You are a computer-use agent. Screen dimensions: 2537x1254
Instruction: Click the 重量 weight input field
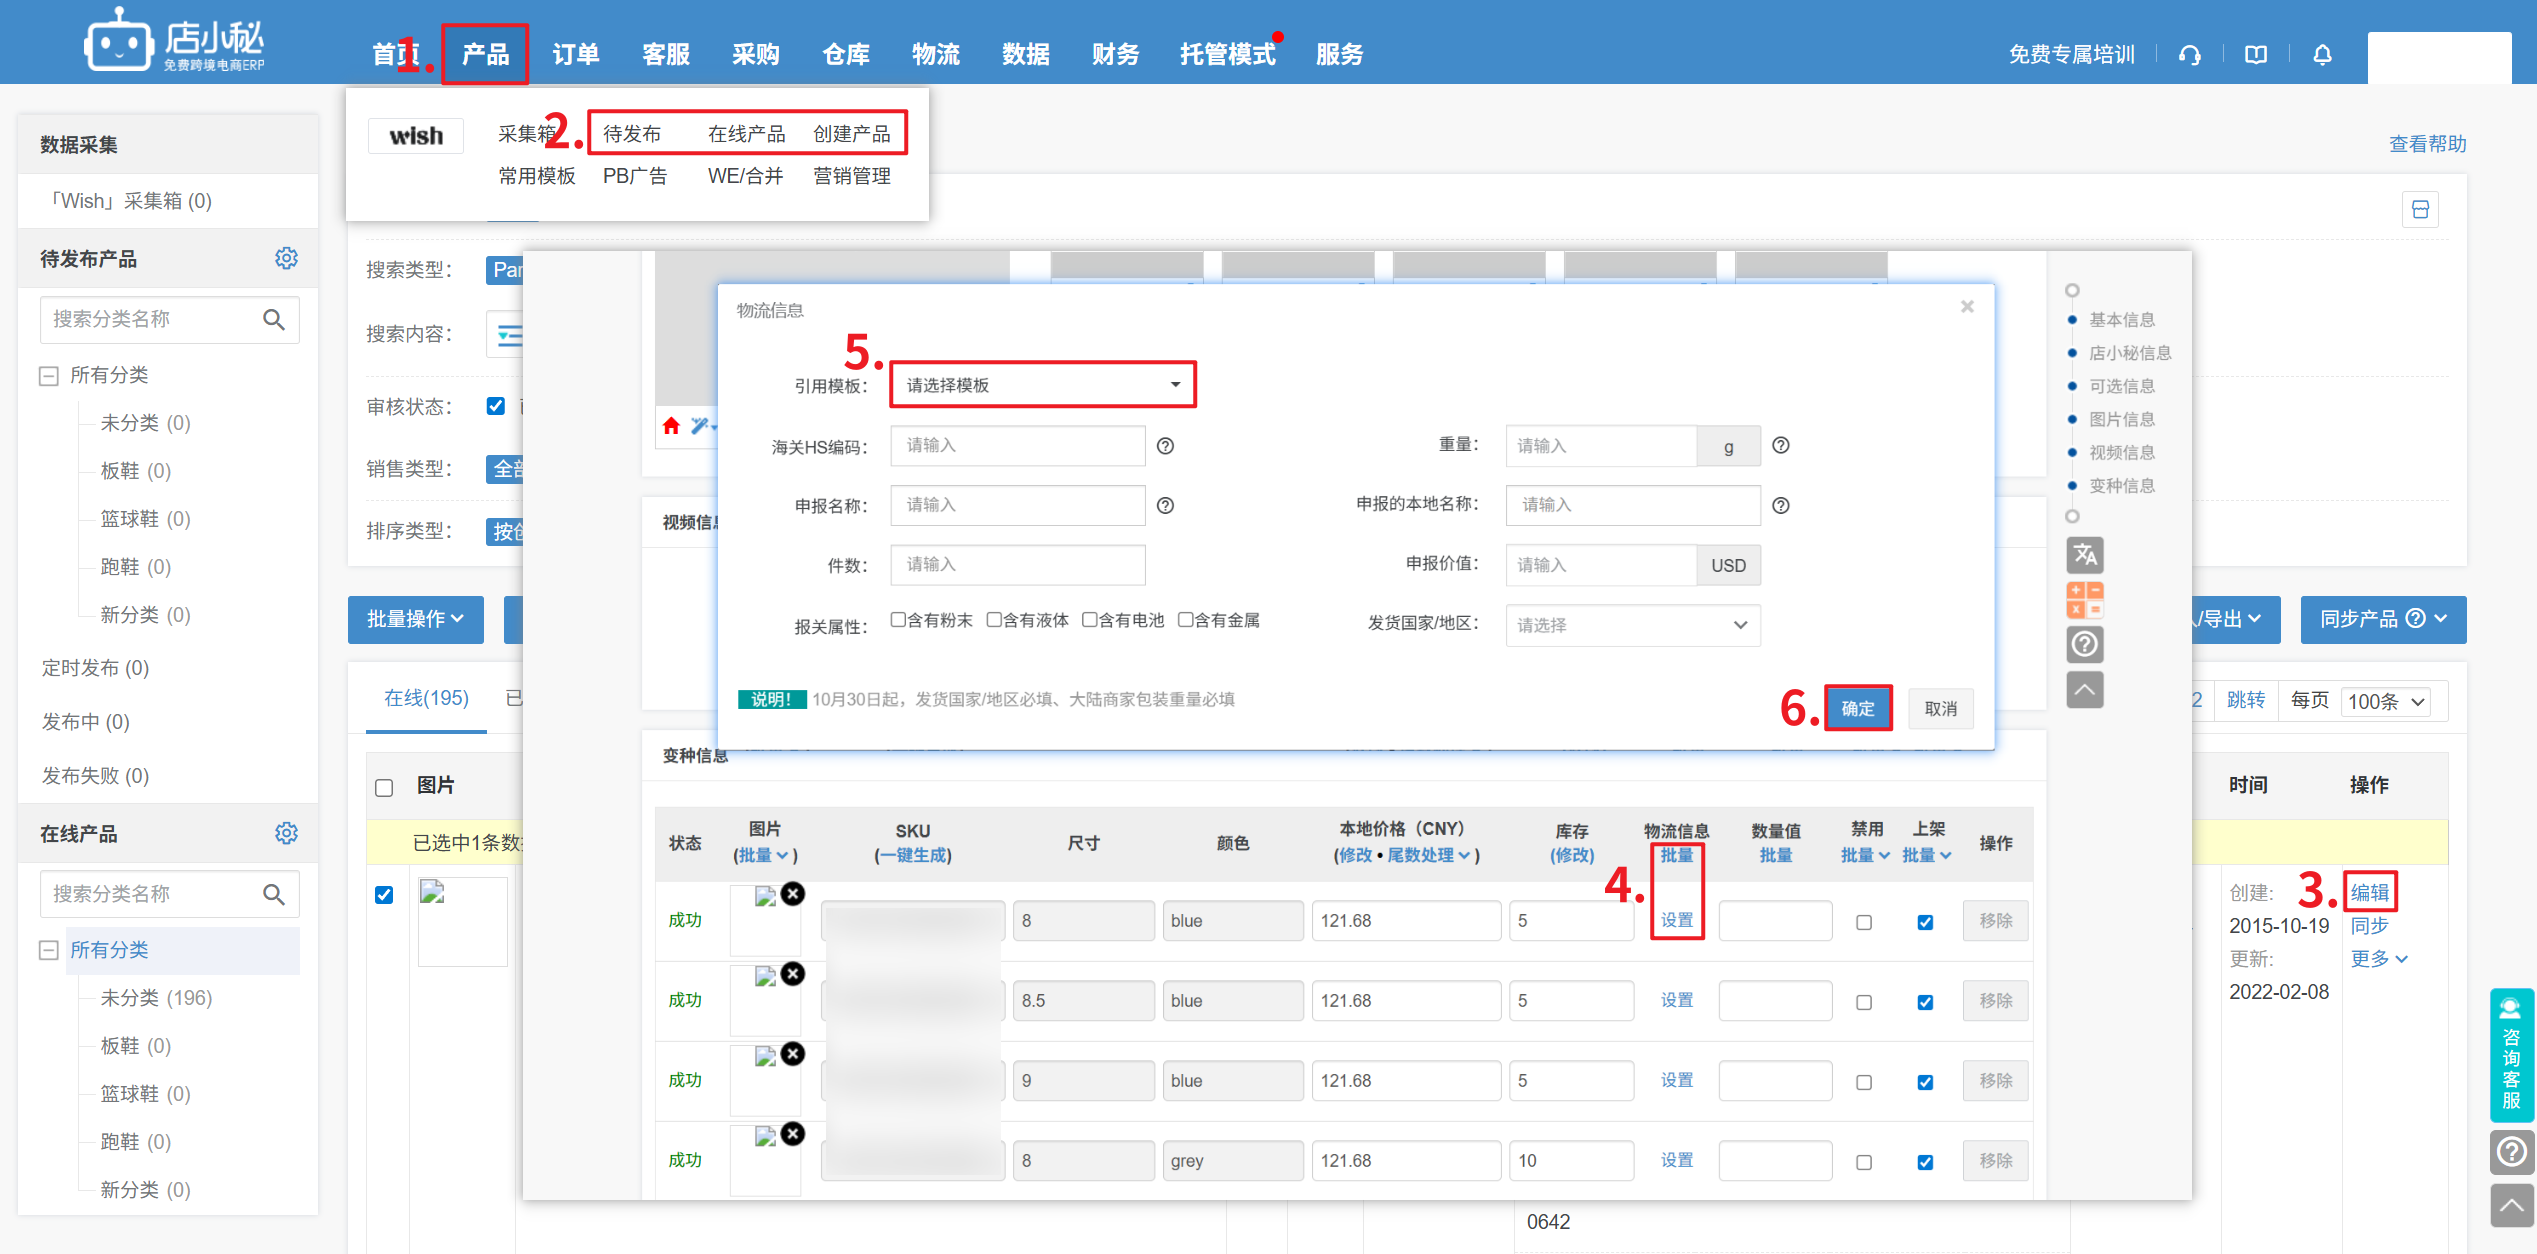point(1600,446)
